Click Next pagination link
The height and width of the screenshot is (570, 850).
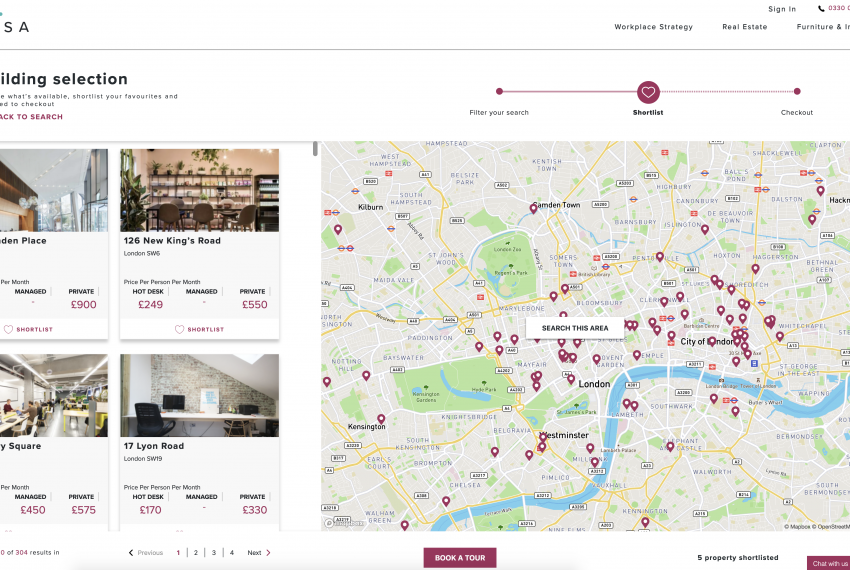click(259, 553)
